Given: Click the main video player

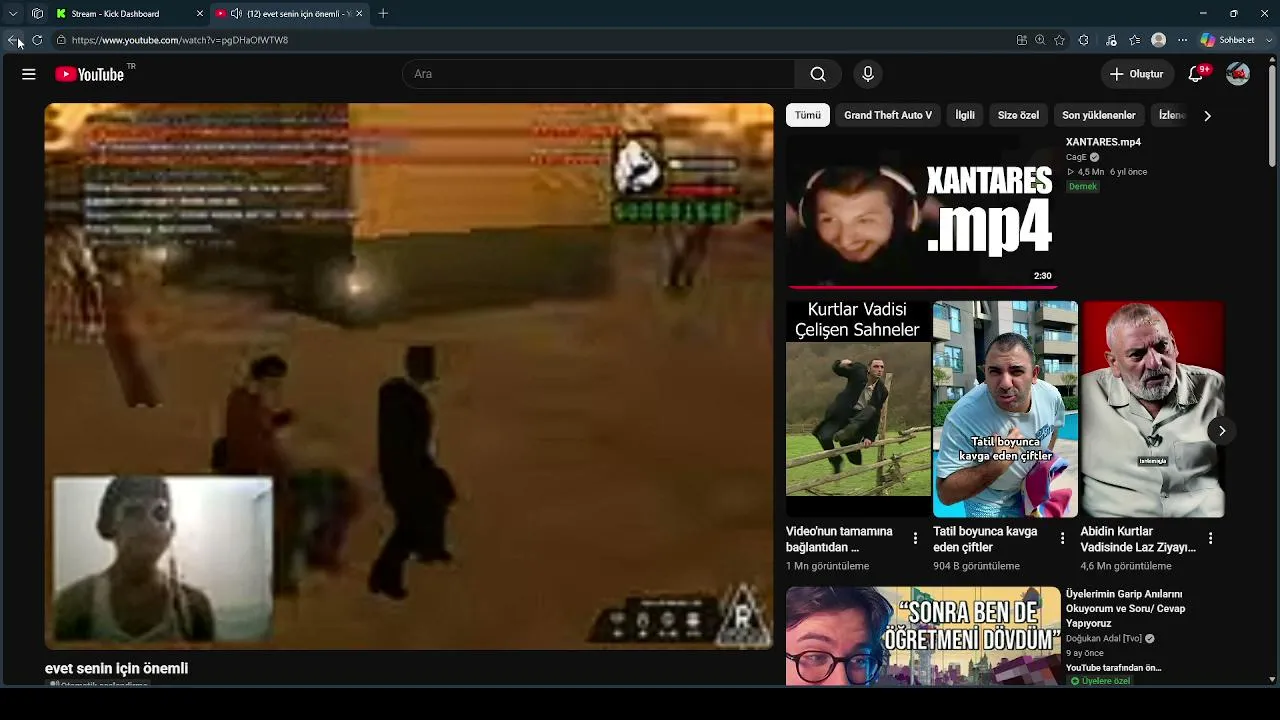Looking at the screenshot, I should point(409,376).
